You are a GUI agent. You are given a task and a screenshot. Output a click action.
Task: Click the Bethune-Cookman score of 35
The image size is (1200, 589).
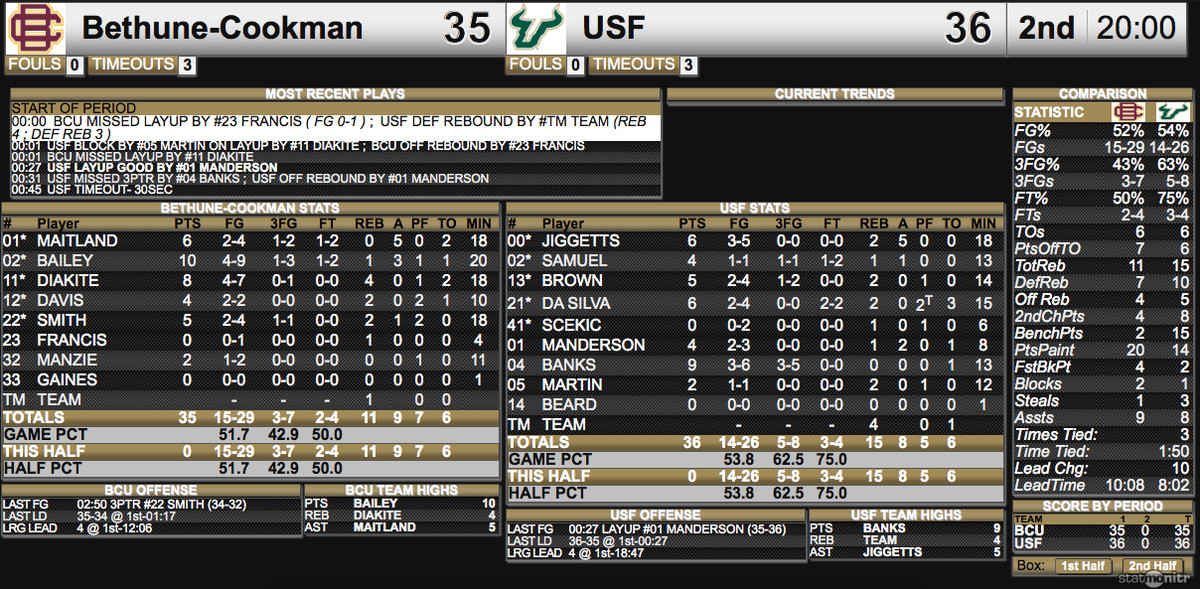pos(466,28)
